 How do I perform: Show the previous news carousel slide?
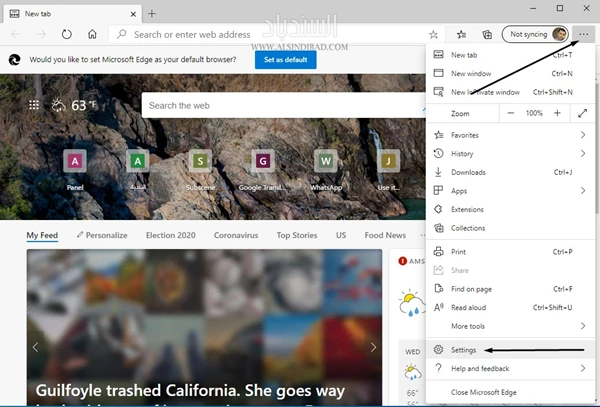pos(36,347)
